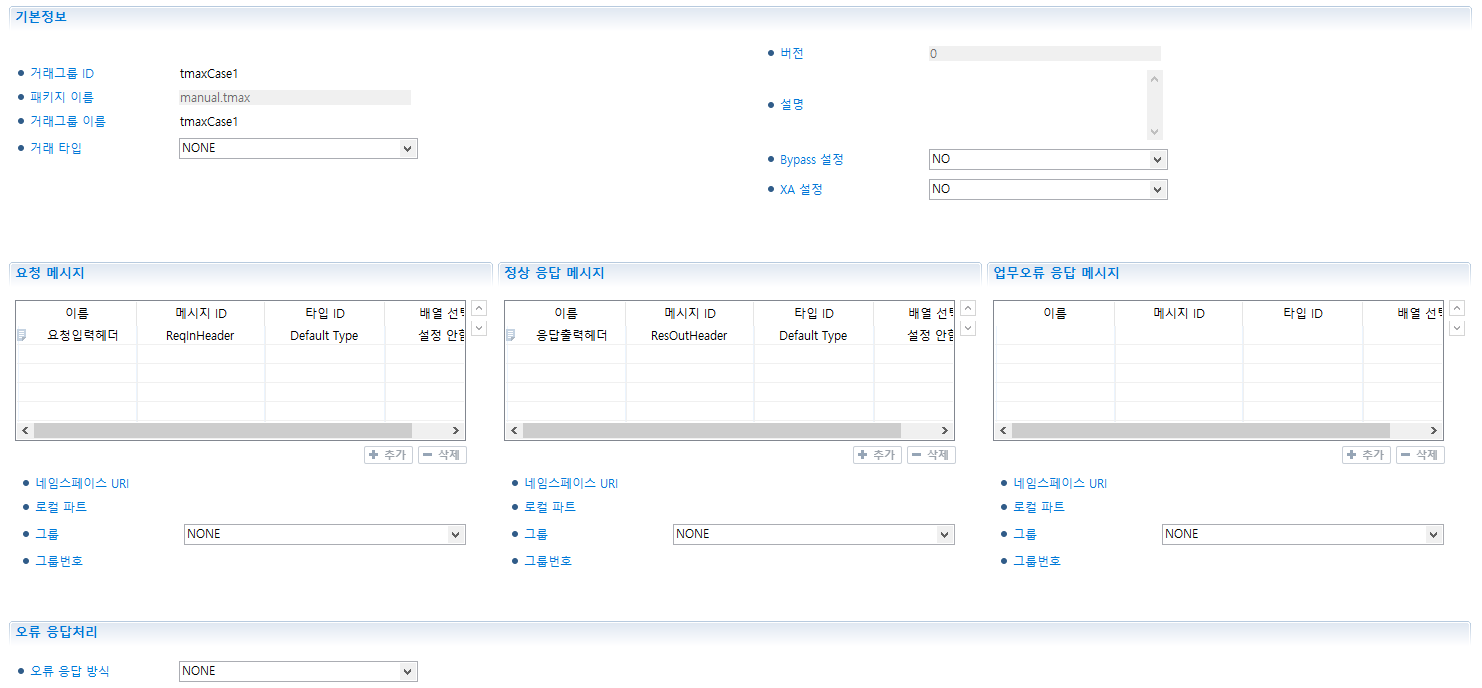The height and width of the screenshot is (688, 1482).
Task: Click the down scroll arrow in 설명 box
Action: (1155, 132)
